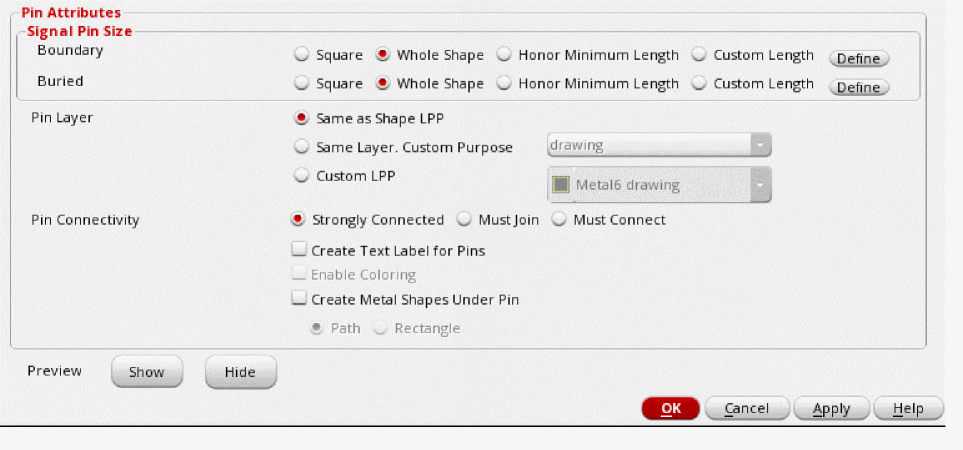Click the Metal6 layer color swatch
963x450 pixels.
561,185
